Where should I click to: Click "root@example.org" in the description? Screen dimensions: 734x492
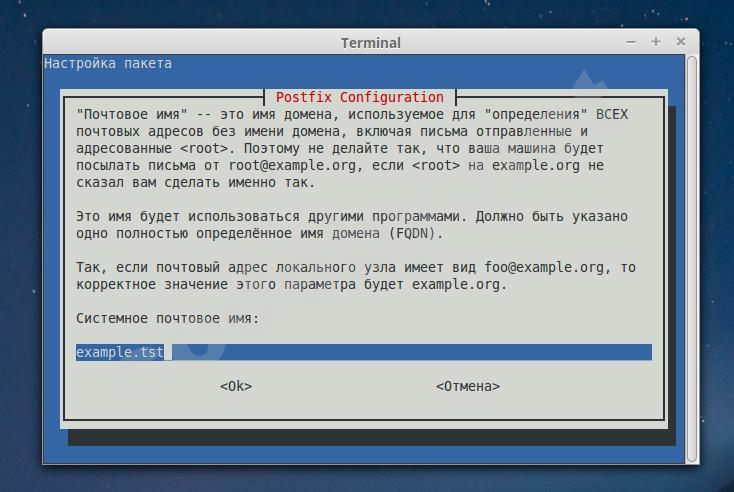(x=292, y=165)
